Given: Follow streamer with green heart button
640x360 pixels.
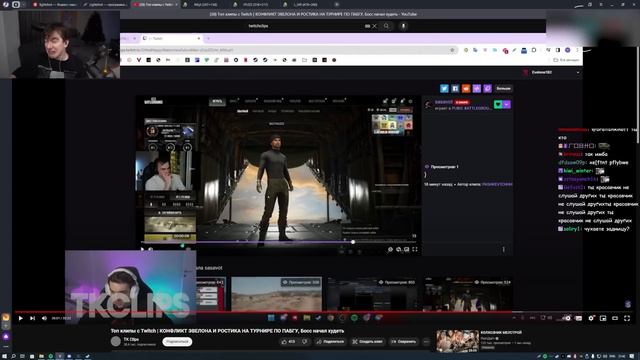Looking at the screenshot, I should point(498,104).
